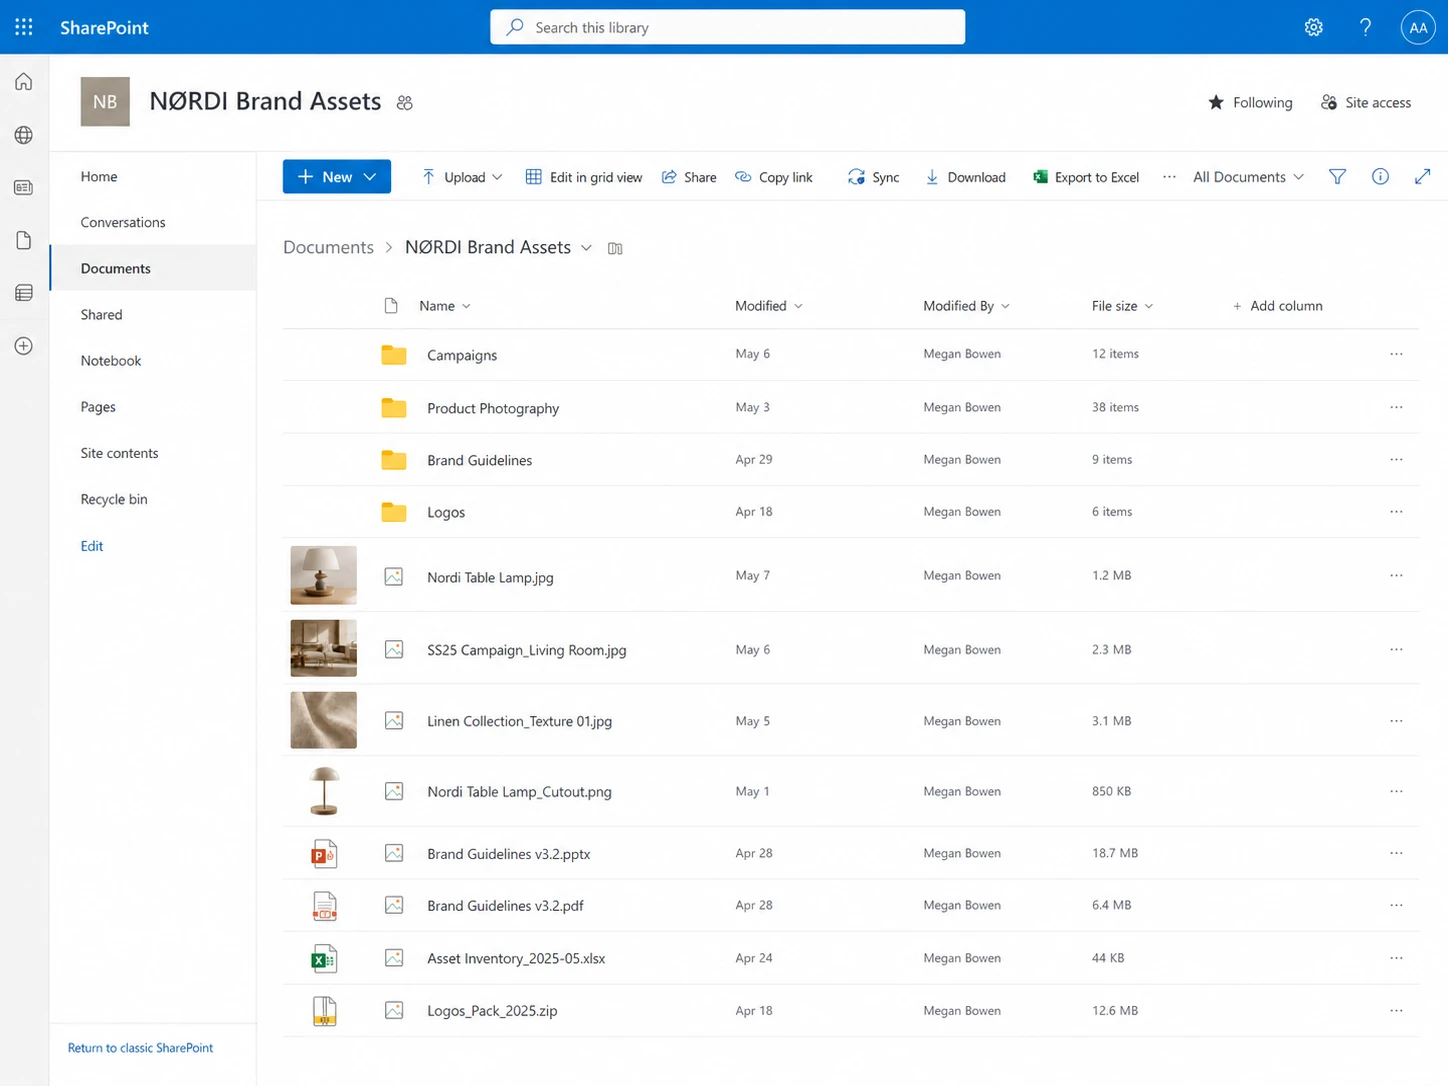The height and width of the screenshot is (1086, 1448).
Task: Click the Create plus icon in rail
Action: [x=24, y=346]
